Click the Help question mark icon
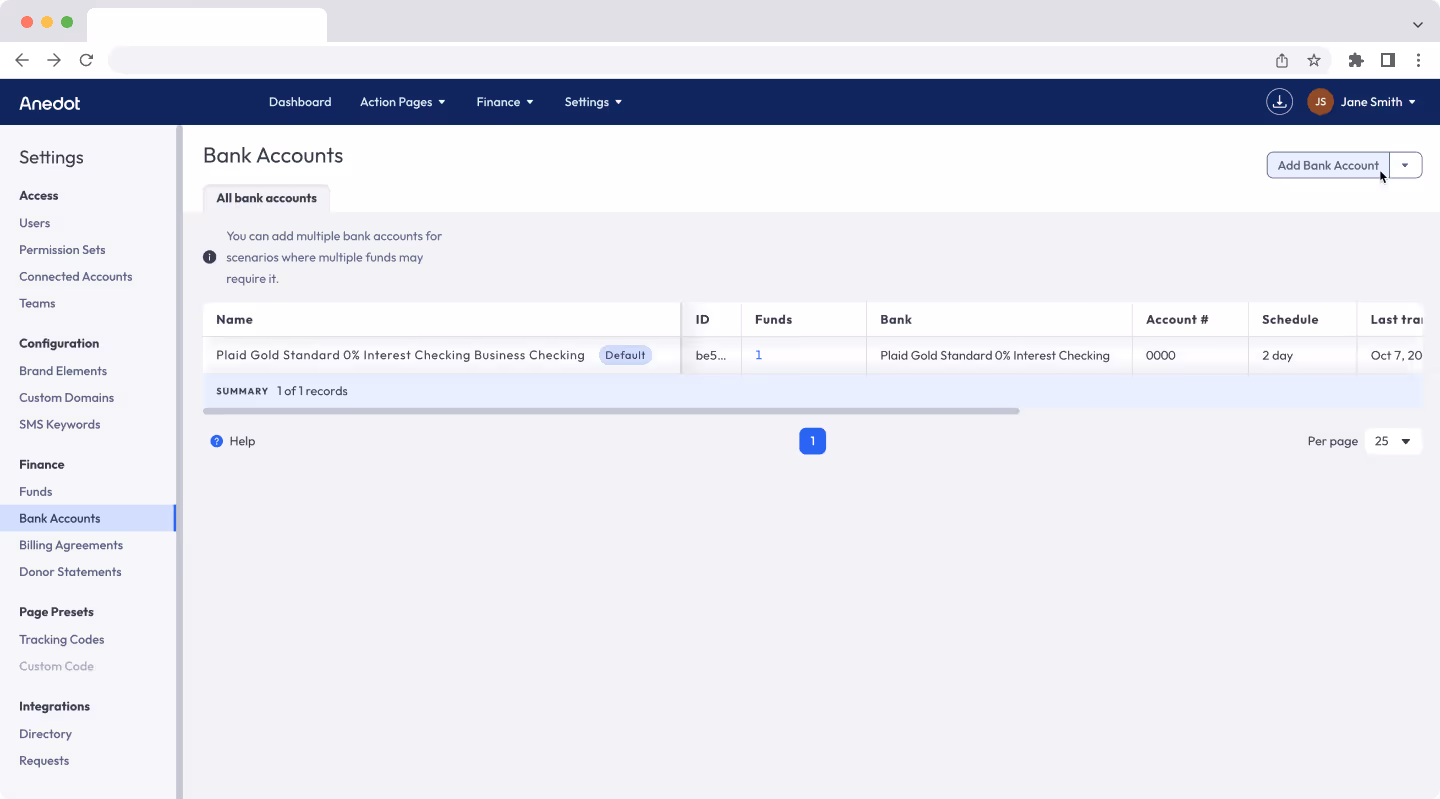Image resolution: width=1440 pixels, height=799 pixels. [218, 441]
